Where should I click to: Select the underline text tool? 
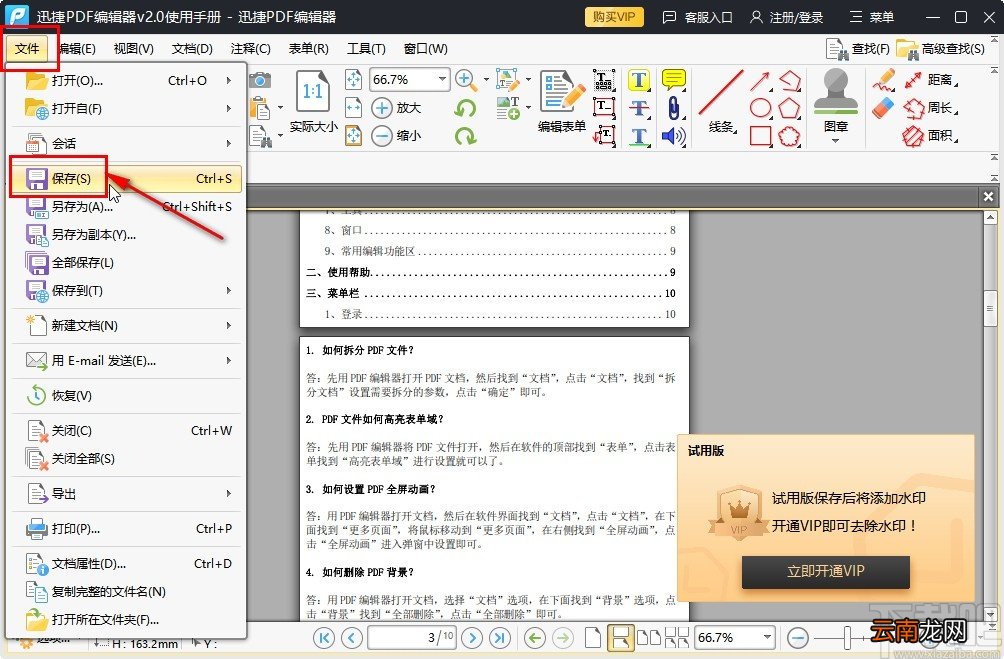coord(639,136)
